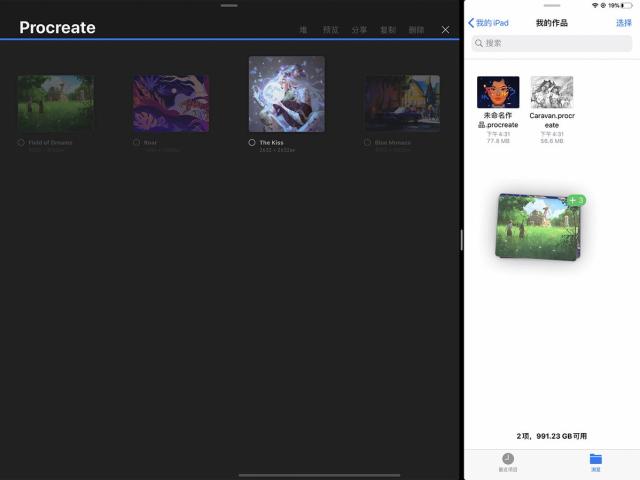Click the 我的作品 folder title

click(x=552, y=23)
